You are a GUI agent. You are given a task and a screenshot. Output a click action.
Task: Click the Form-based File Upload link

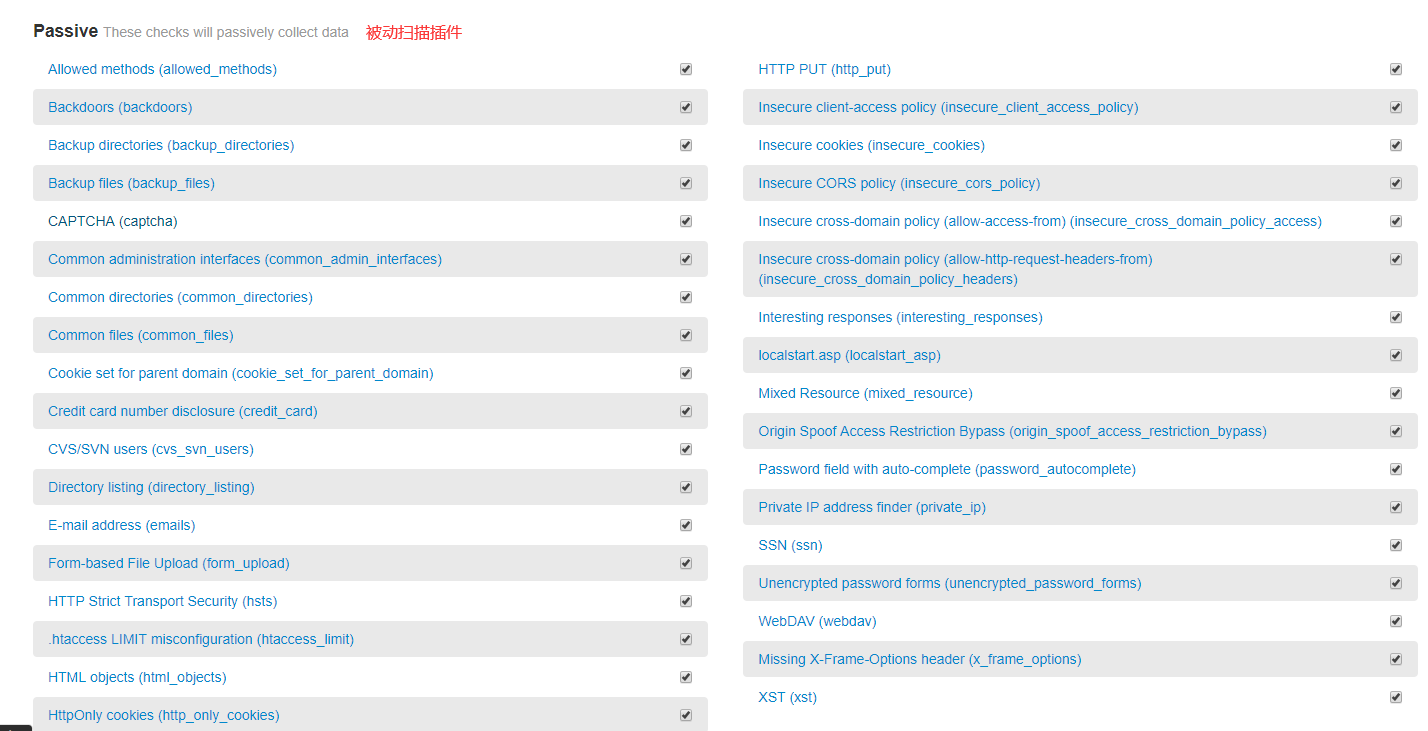pyautogui.click(x=168, y=563)
